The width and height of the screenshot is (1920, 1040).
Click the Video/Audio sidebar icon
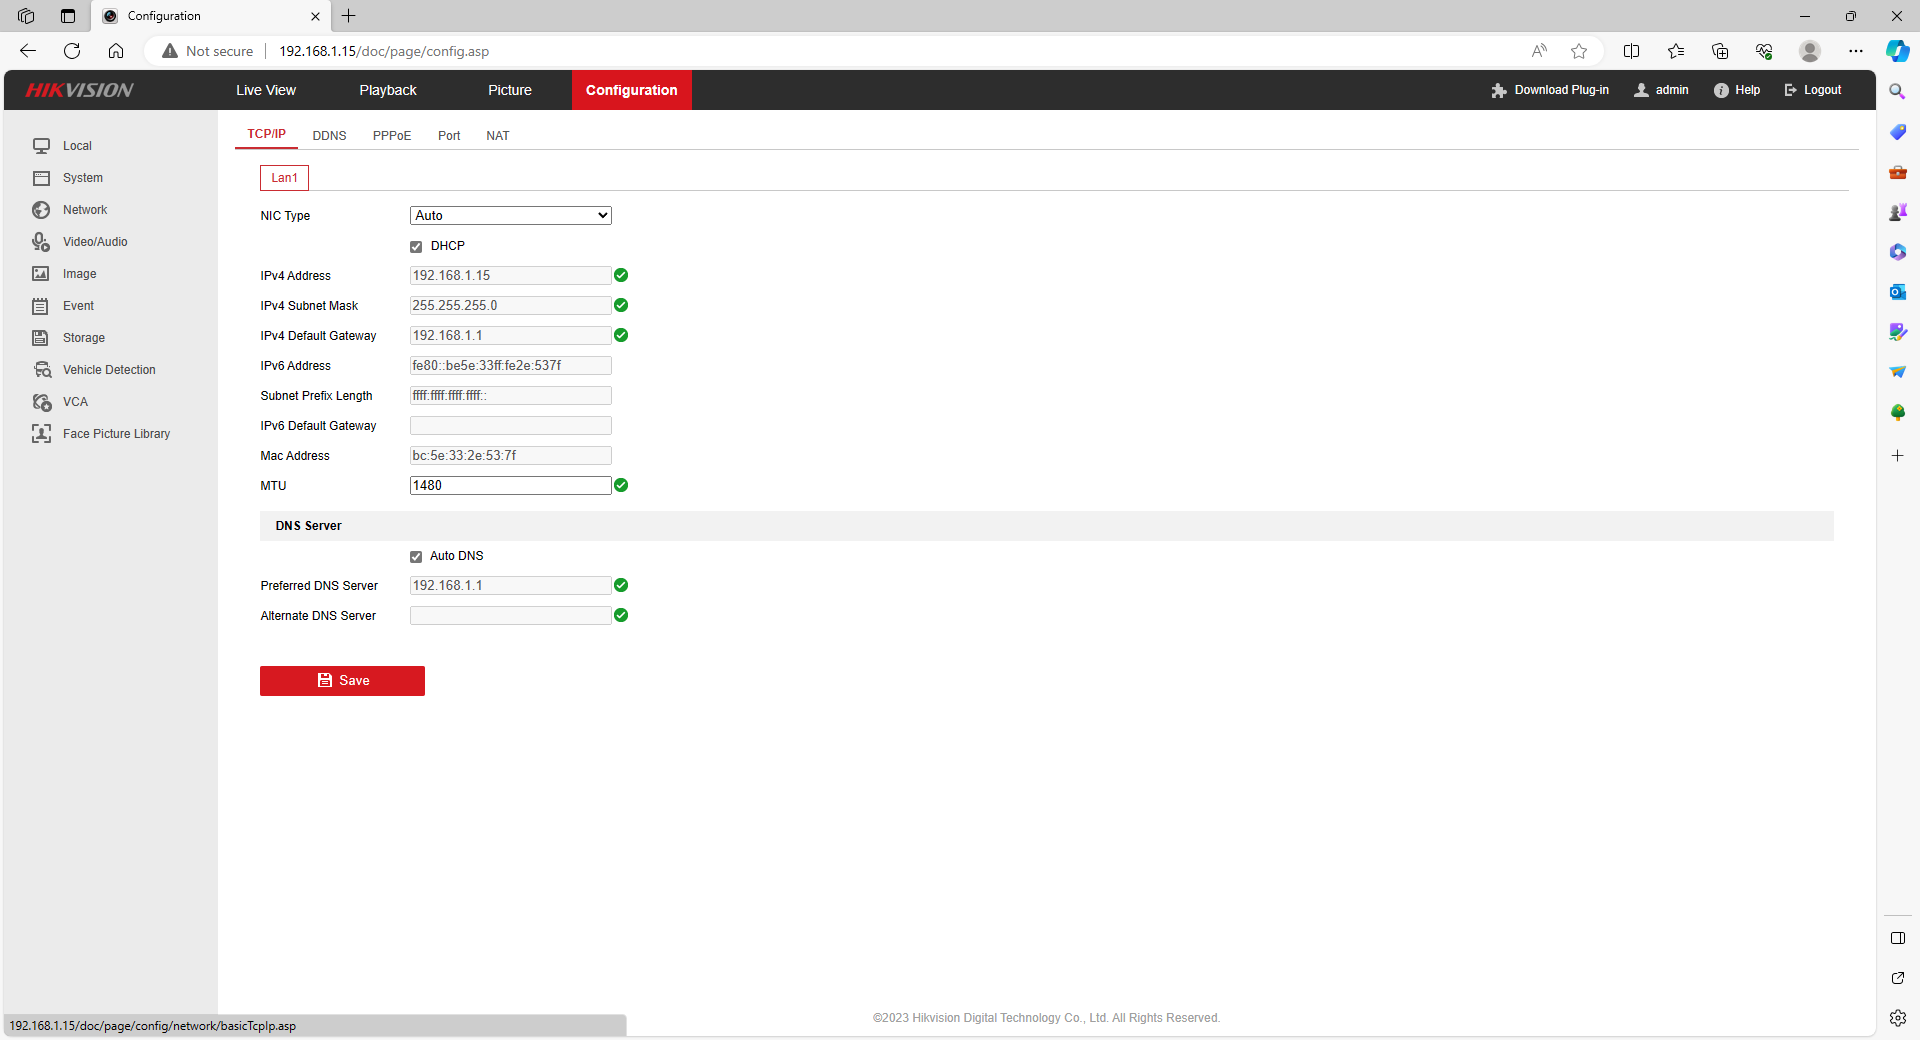41,242
